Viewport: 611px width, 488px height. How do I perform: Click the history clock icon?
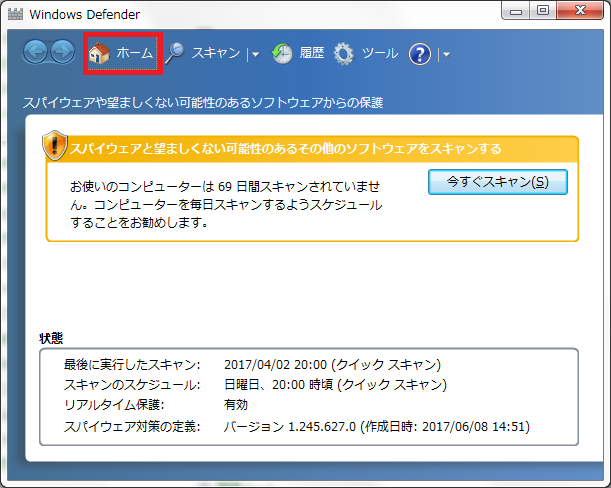pyautogui.click(x=282, y=54)
